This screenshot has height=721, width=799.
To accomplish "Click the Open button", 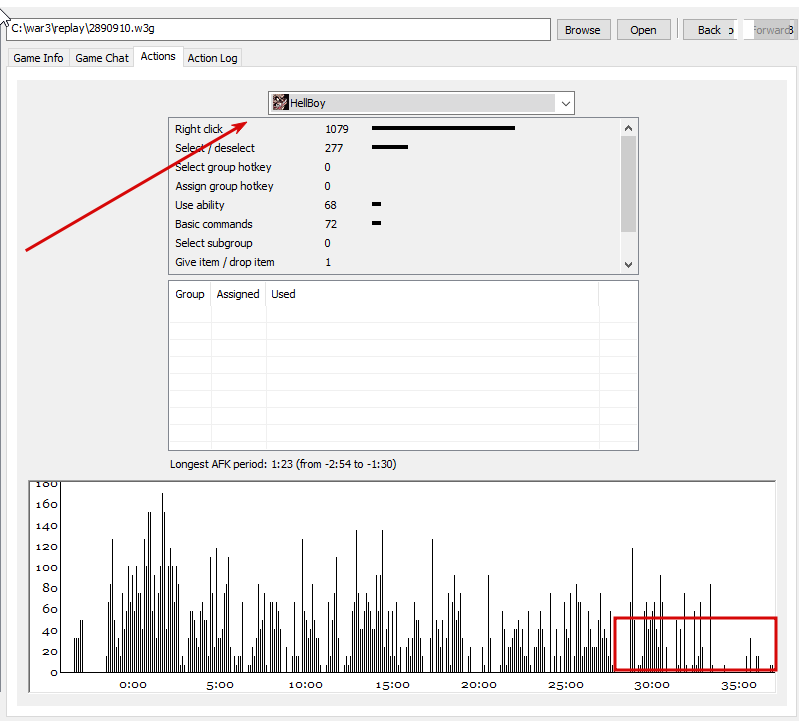I will pyautogui.click(x=643, y=30).
